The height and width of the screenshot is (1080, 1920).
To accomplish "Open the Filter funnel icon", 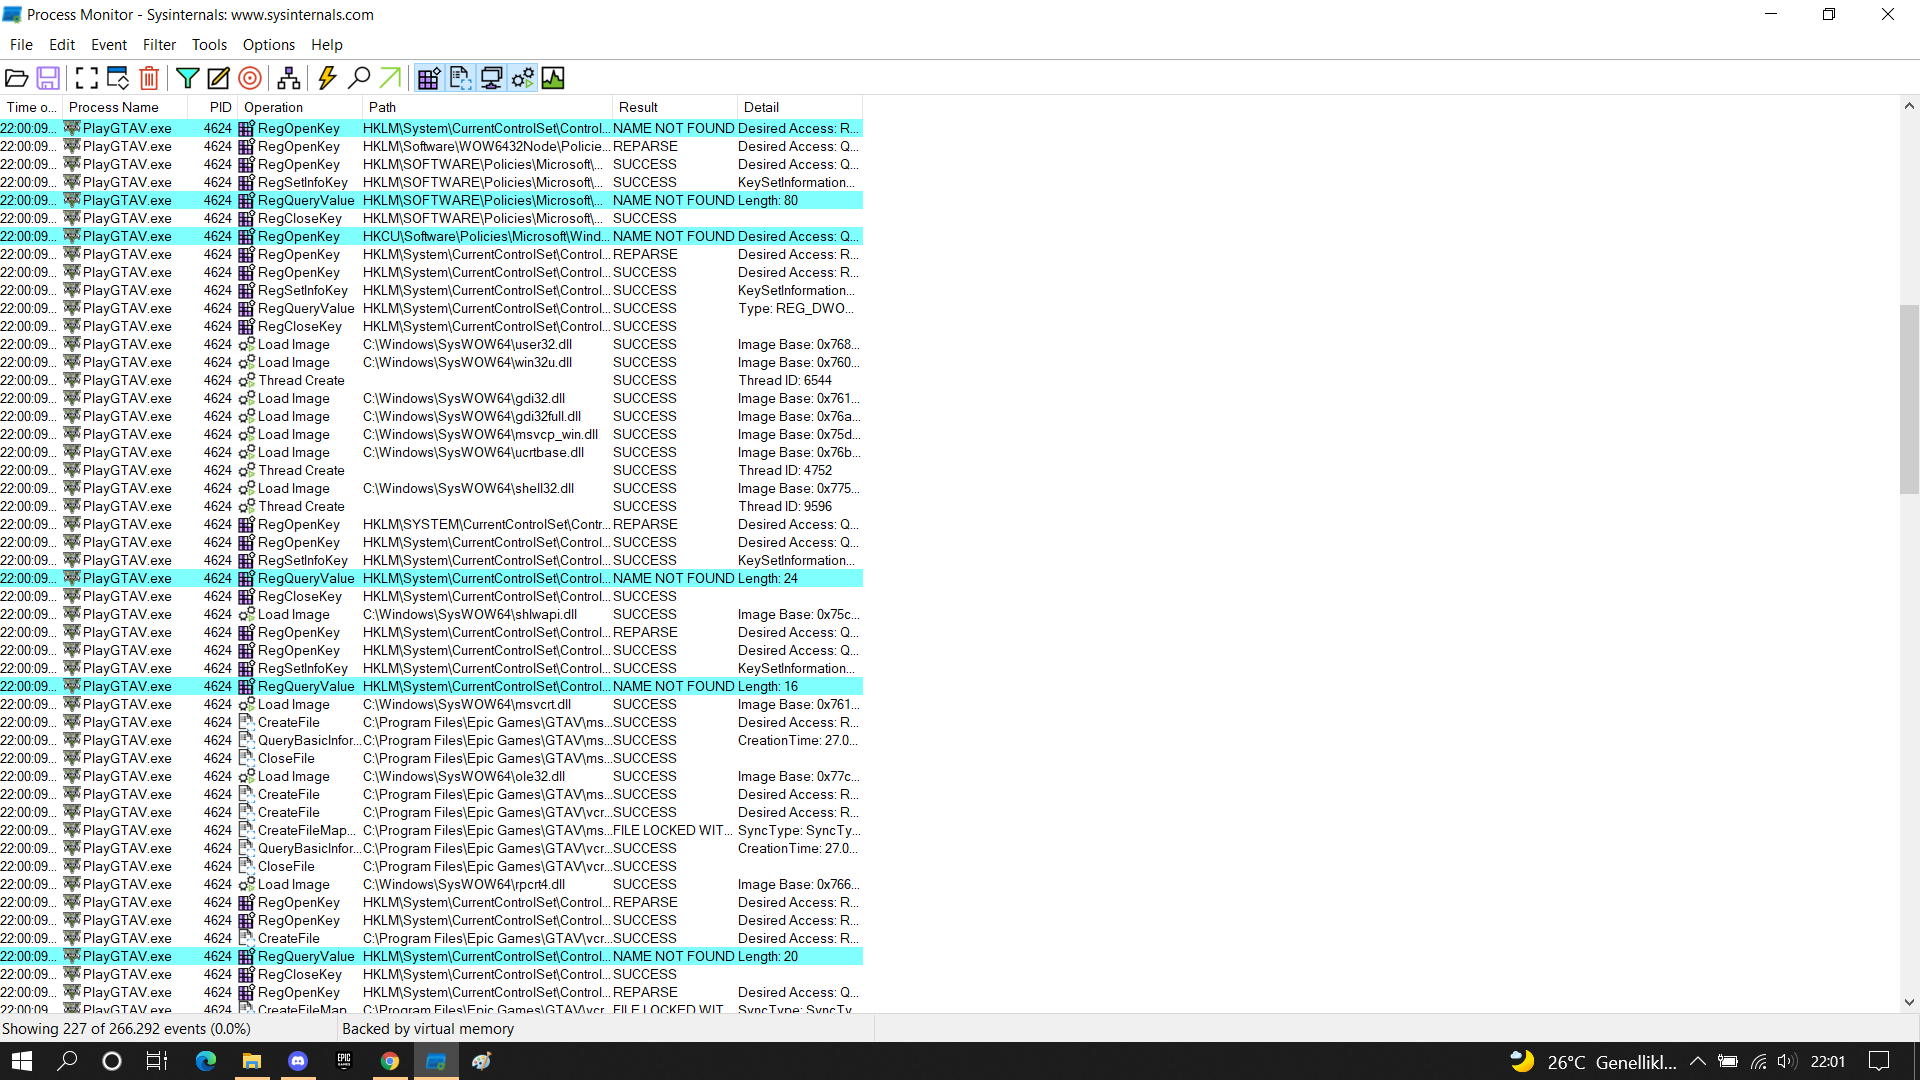I will click(x=187, y=78).
